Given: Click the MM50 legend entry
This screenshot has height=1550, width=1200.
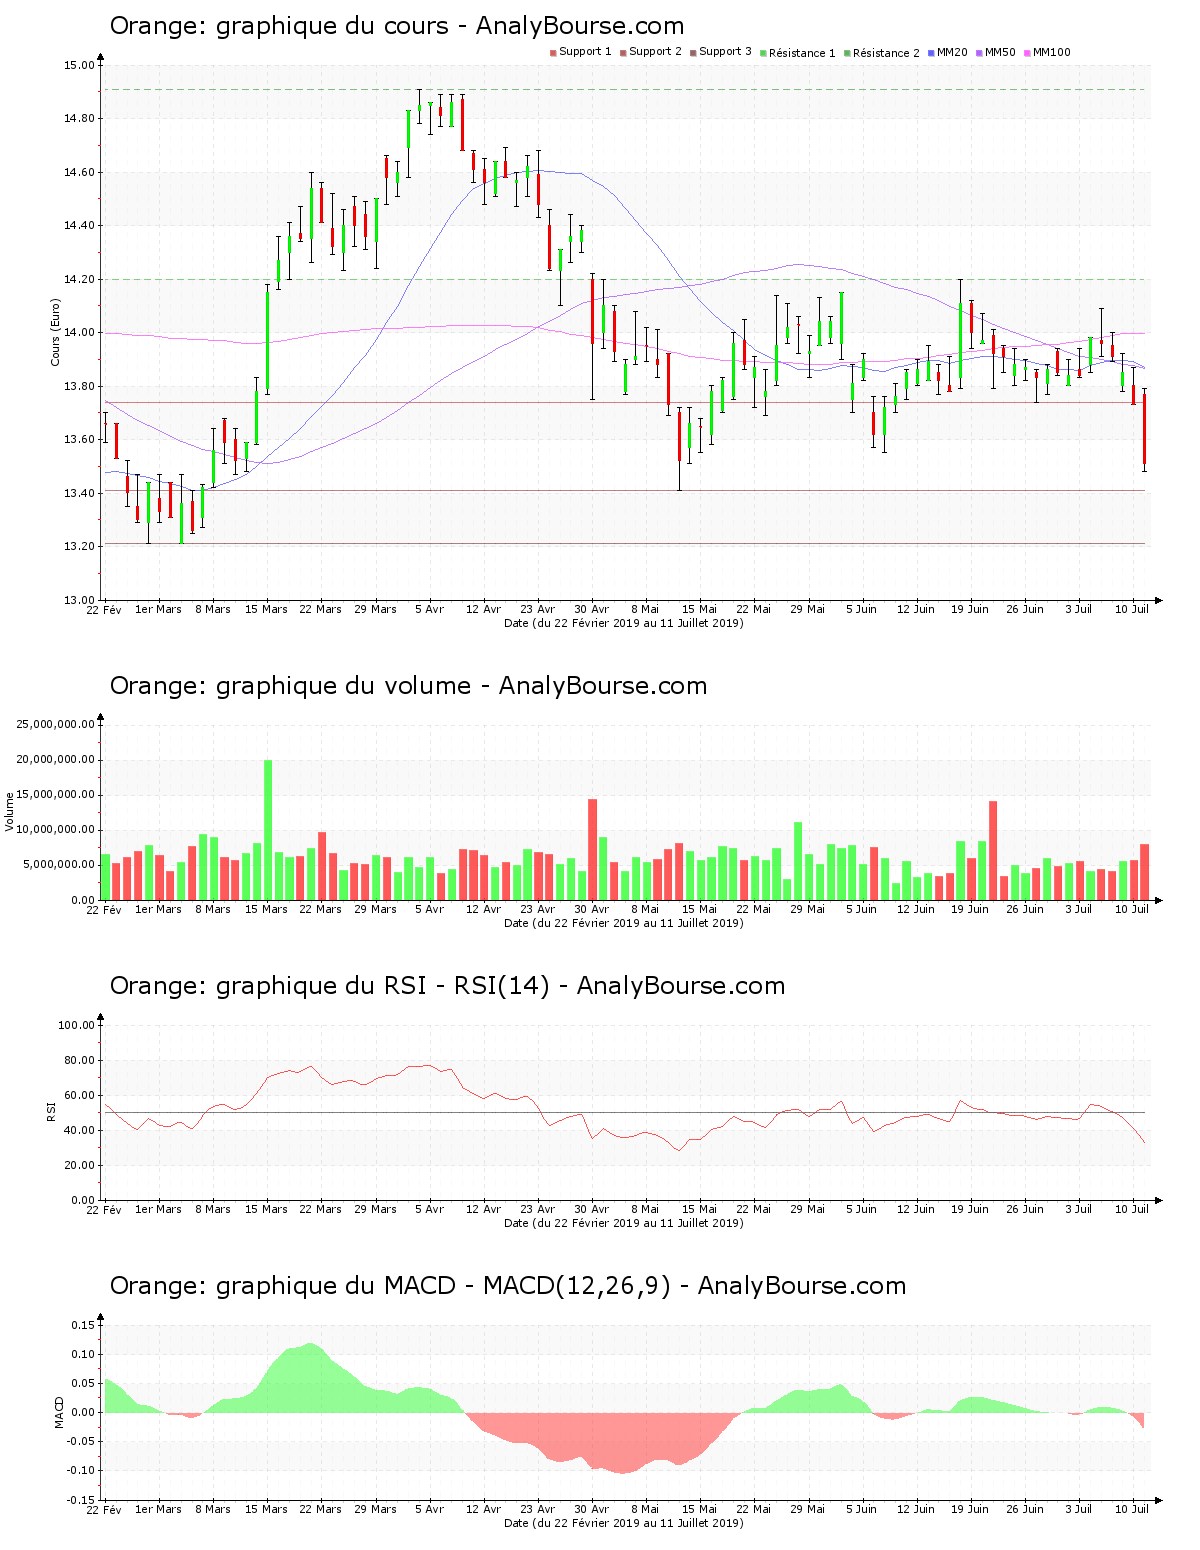Looking at the screenshot, I should (x=996, y=52).
